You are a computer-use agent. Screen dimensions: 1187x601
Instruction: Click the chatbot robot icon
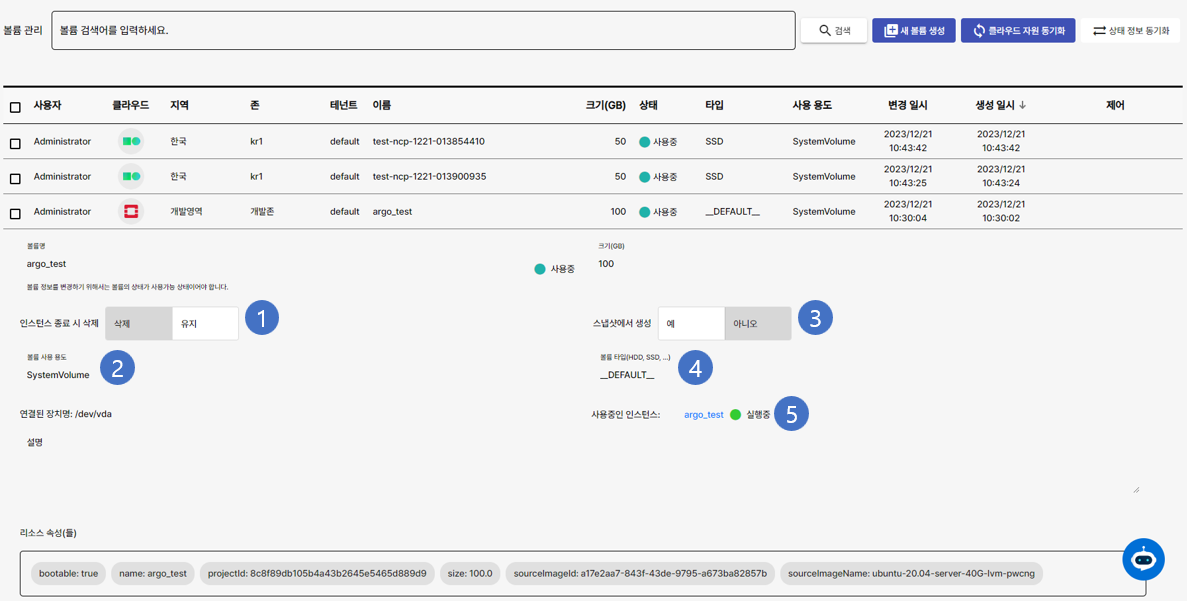pyautogui.click(x=1143, y=560)
